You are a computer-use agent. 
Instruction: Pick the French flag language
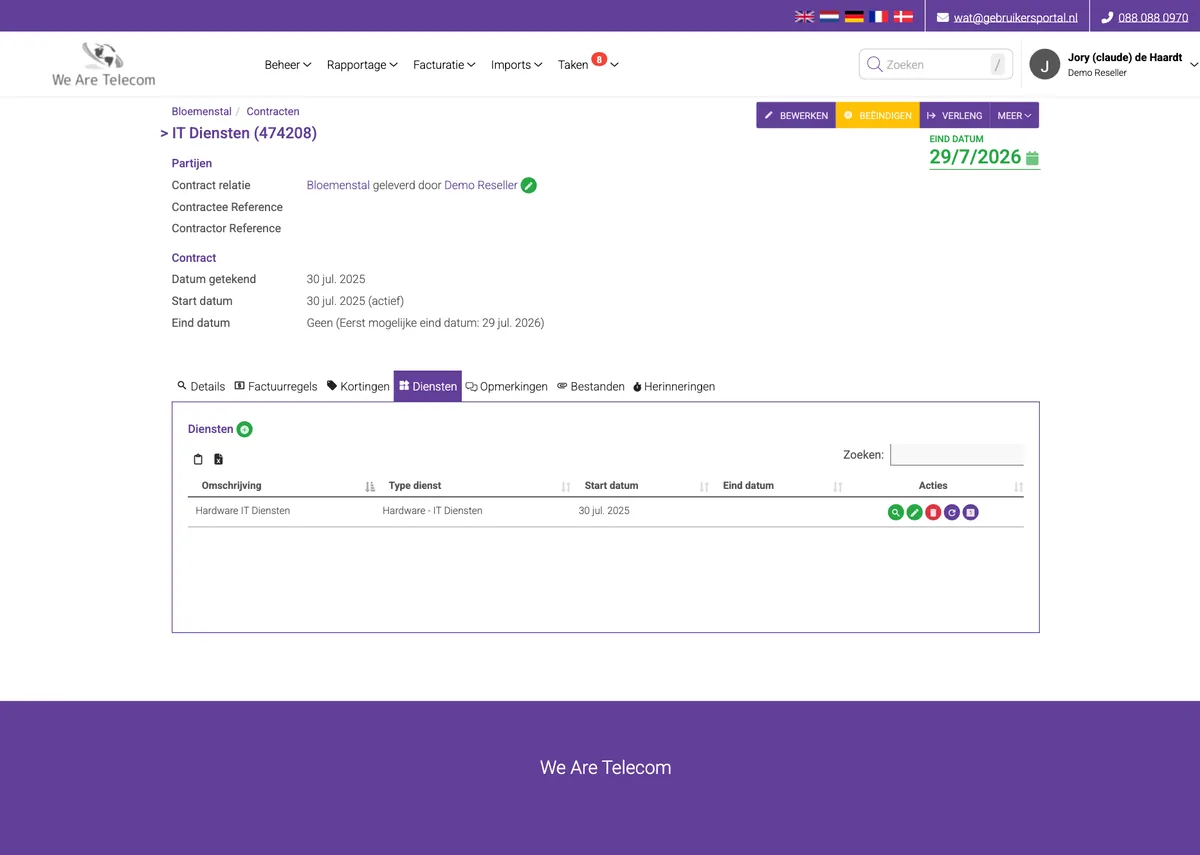[x=879, y=17]
